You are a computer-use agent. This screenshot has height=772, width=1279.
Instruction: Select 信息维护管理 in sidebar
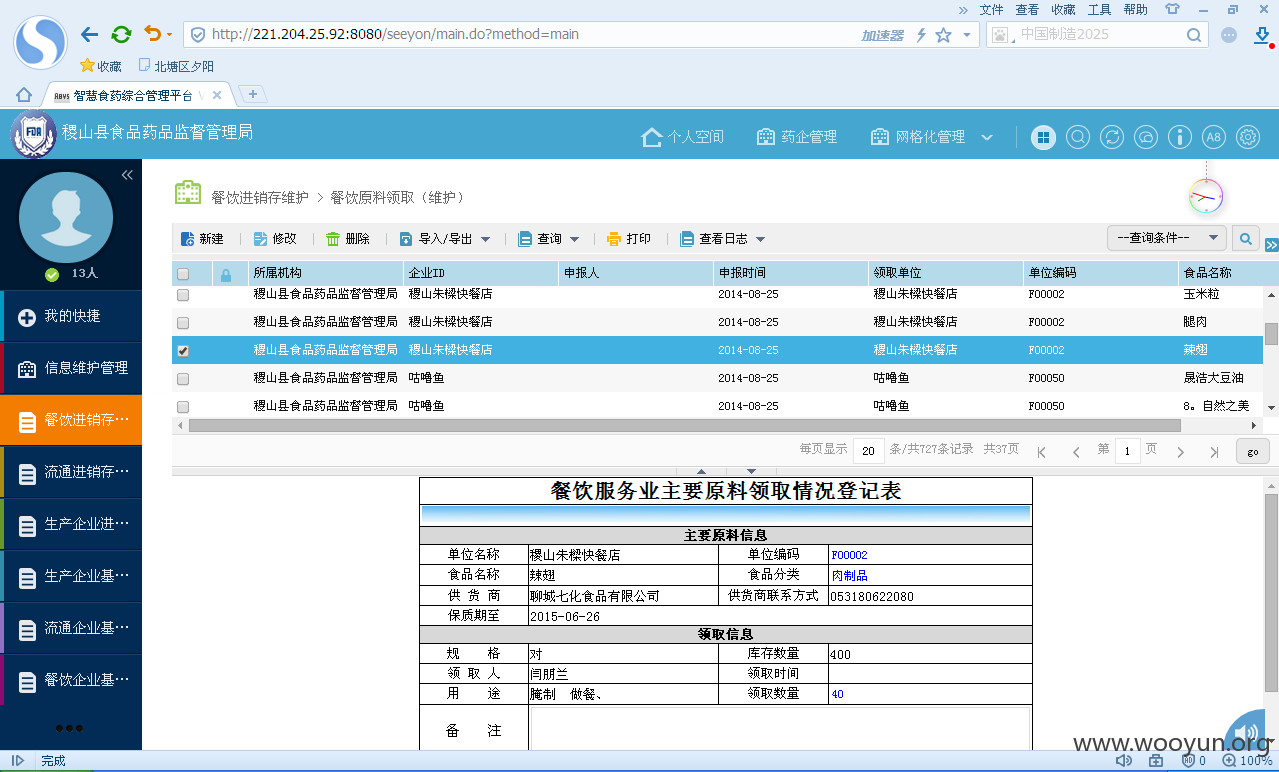tap(71, 368)
